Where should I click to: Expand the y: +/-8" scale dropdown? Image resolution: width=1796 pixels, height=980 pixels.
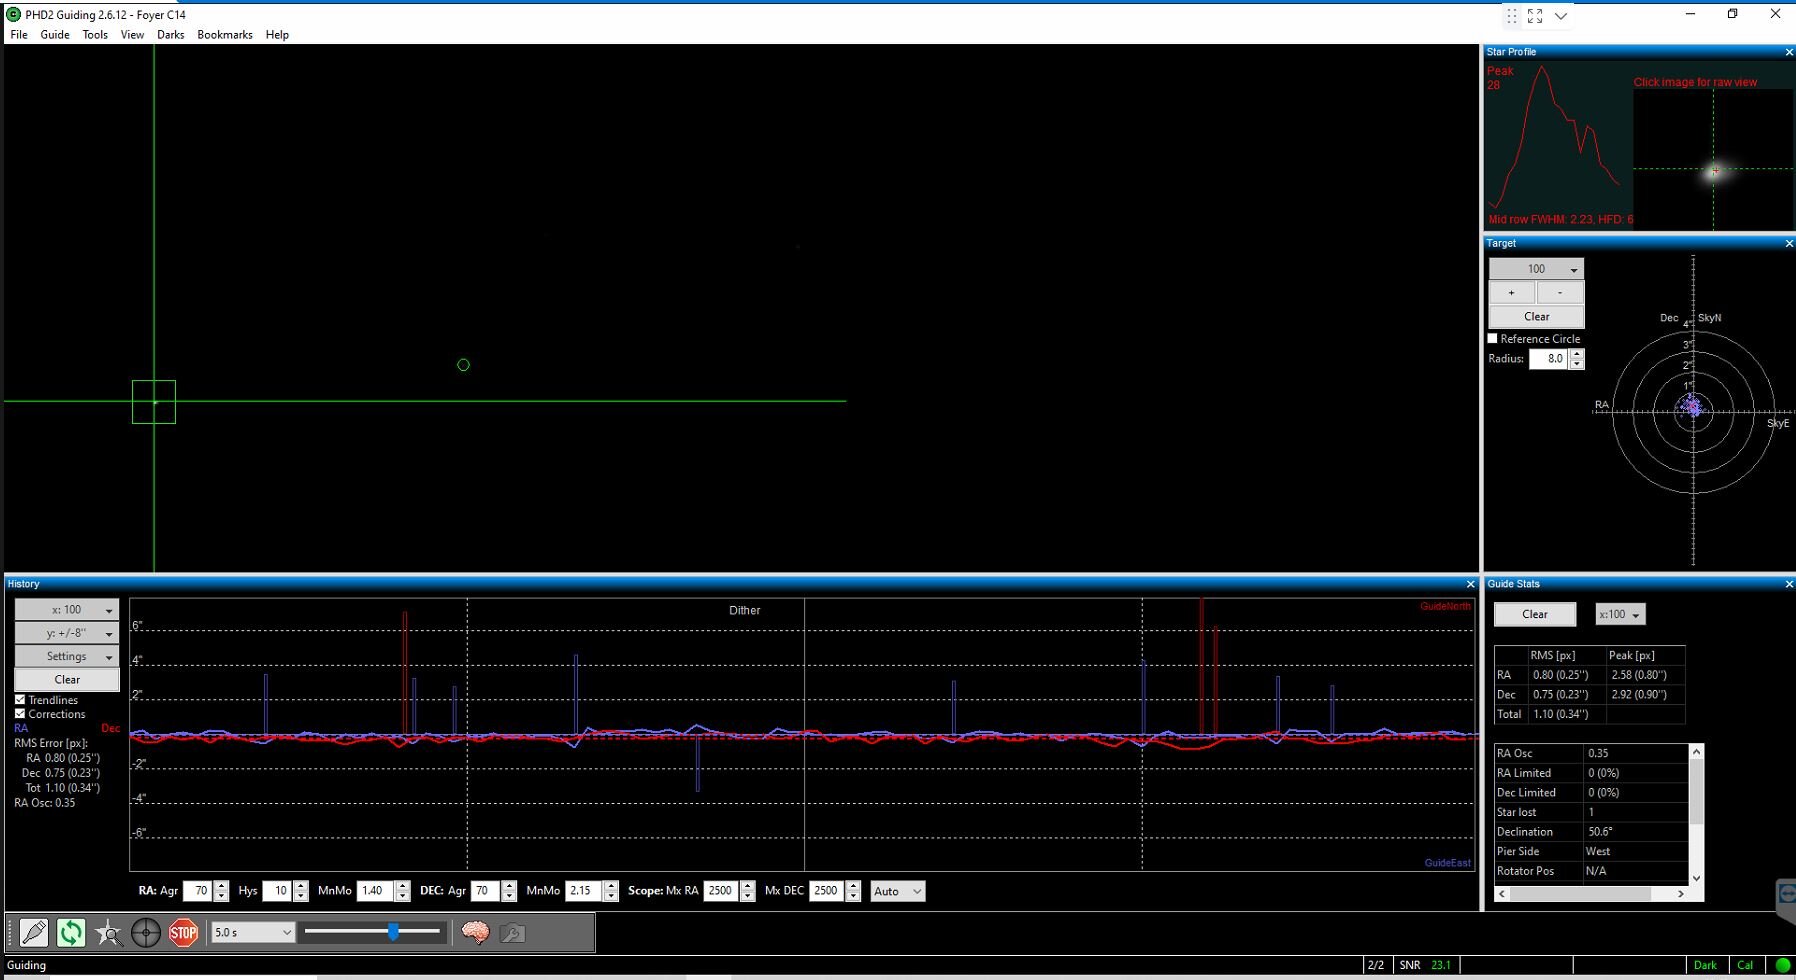pos(67,633)
